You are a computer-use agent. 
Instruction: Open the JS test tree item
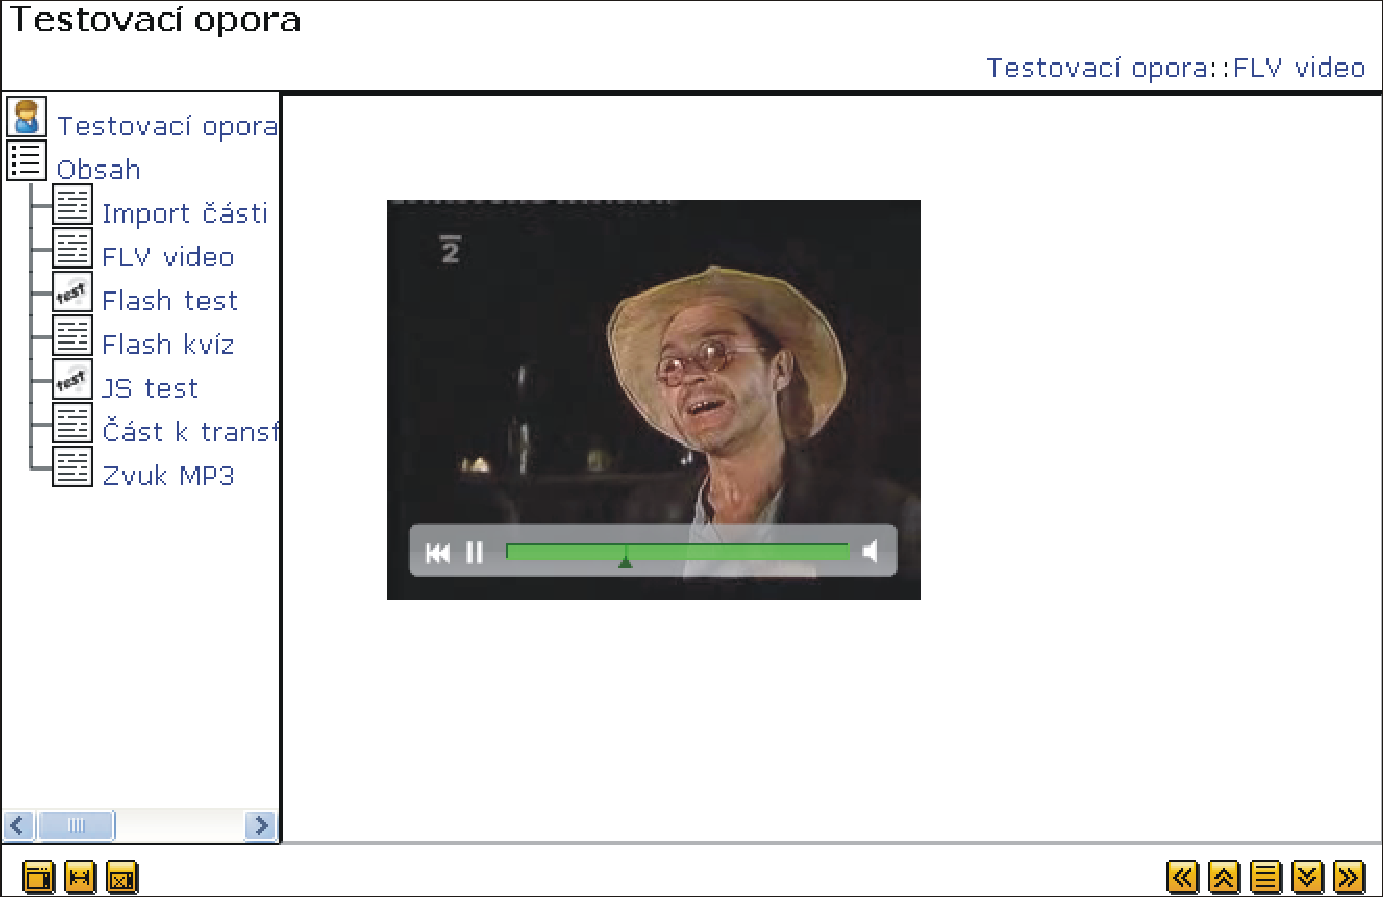click(150, 388)
